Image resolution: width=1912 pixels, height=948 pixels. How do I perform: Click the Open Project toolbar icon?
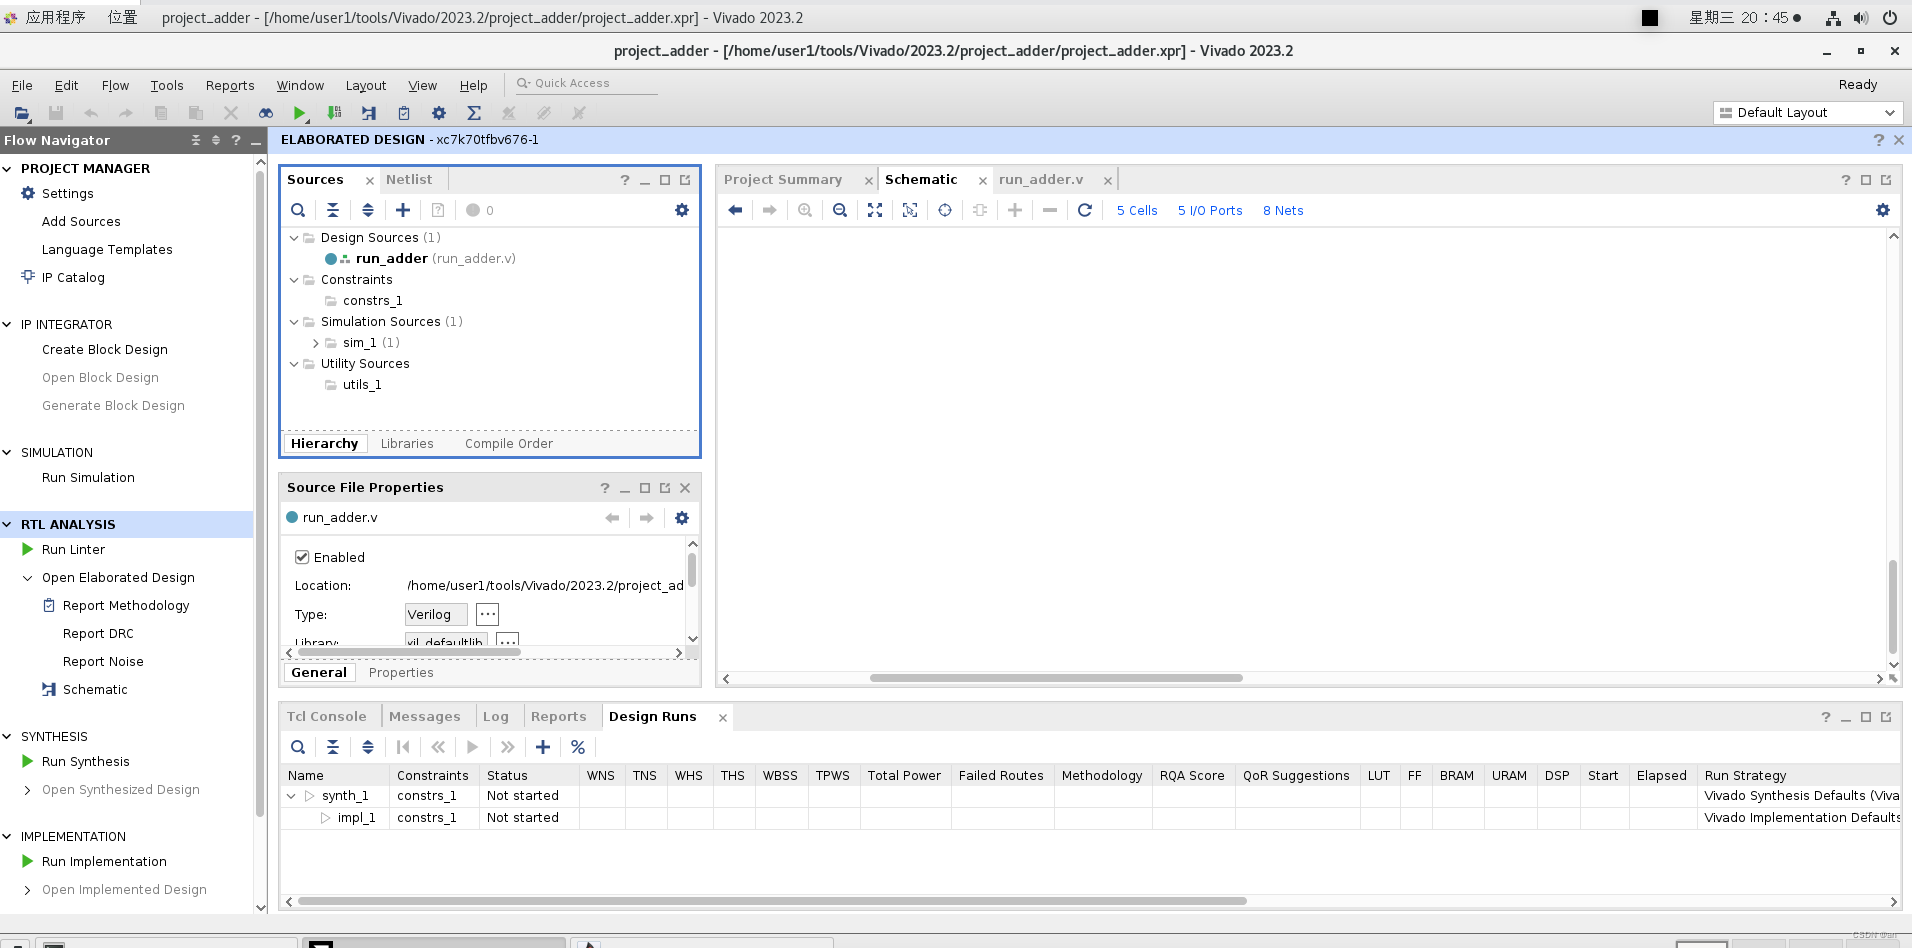tap(22, 113)
